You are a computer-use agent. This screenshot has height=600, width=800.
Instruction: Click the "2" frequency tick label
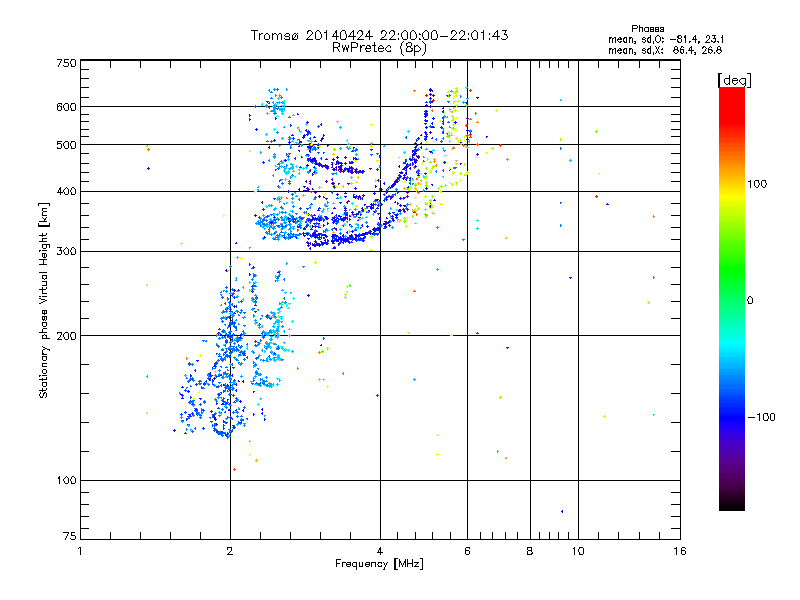[230, 551]
